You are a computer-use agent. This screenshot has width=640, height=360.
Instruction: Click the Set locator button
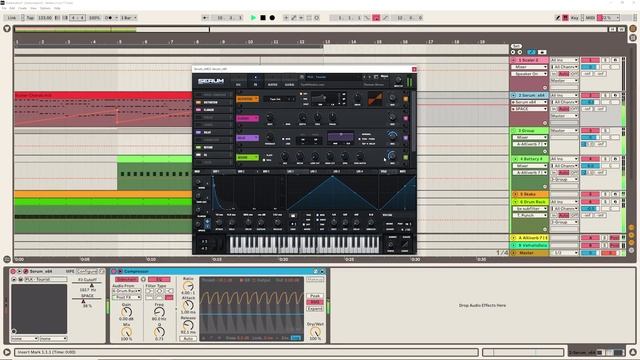[x=516, y=46]
